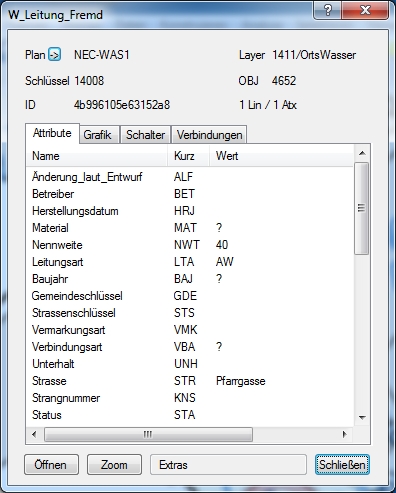Click the Leitungsart value AW

click(x=225, y=262)
